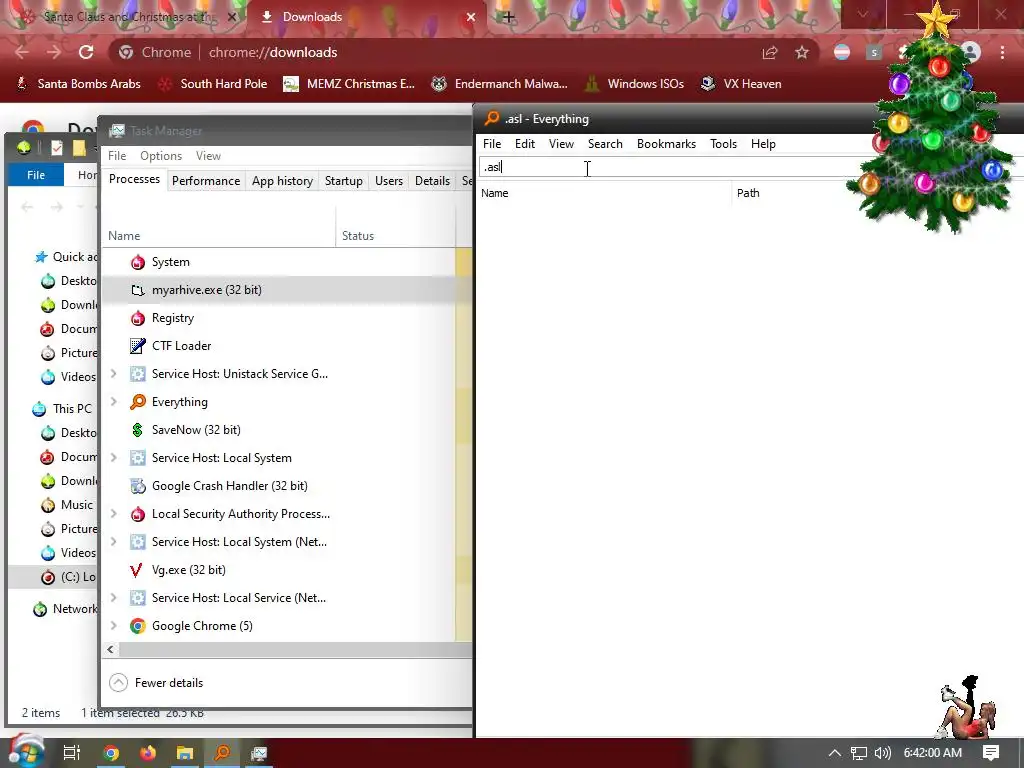Bookmark this page with the star icon
1024x768 pixels.
802,52
